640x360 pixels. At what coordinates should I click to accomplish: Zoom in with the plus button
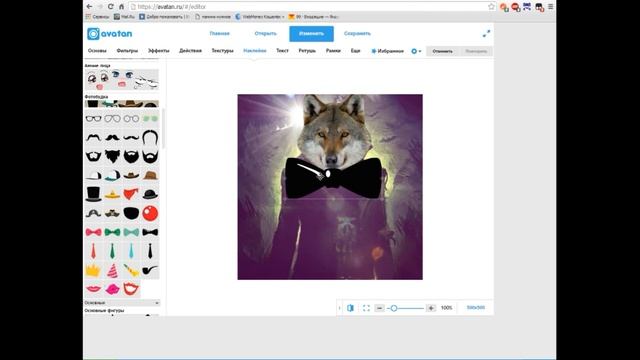(x=431, y=308)
